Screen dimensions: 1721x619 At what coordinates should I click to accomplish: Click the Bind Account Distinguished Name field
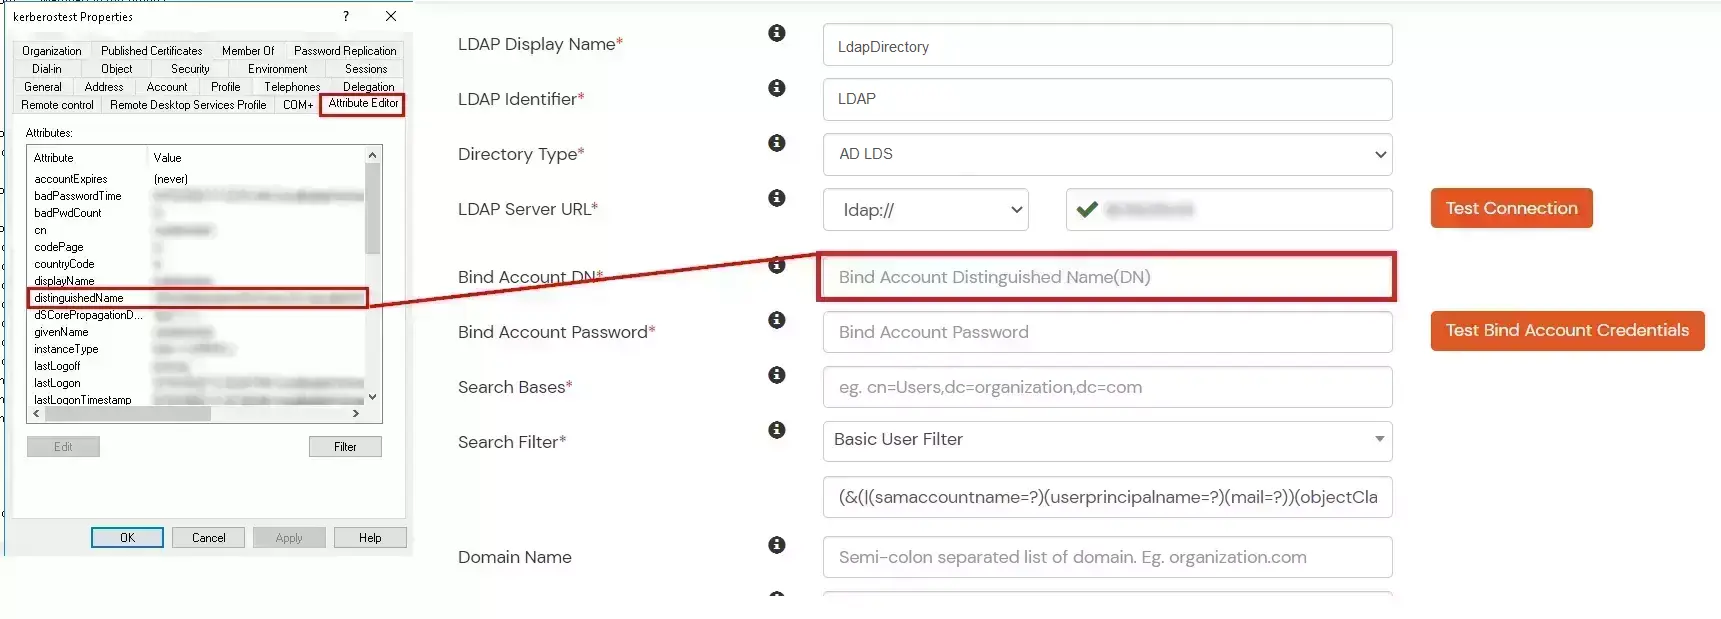[x=1107, y=277]
